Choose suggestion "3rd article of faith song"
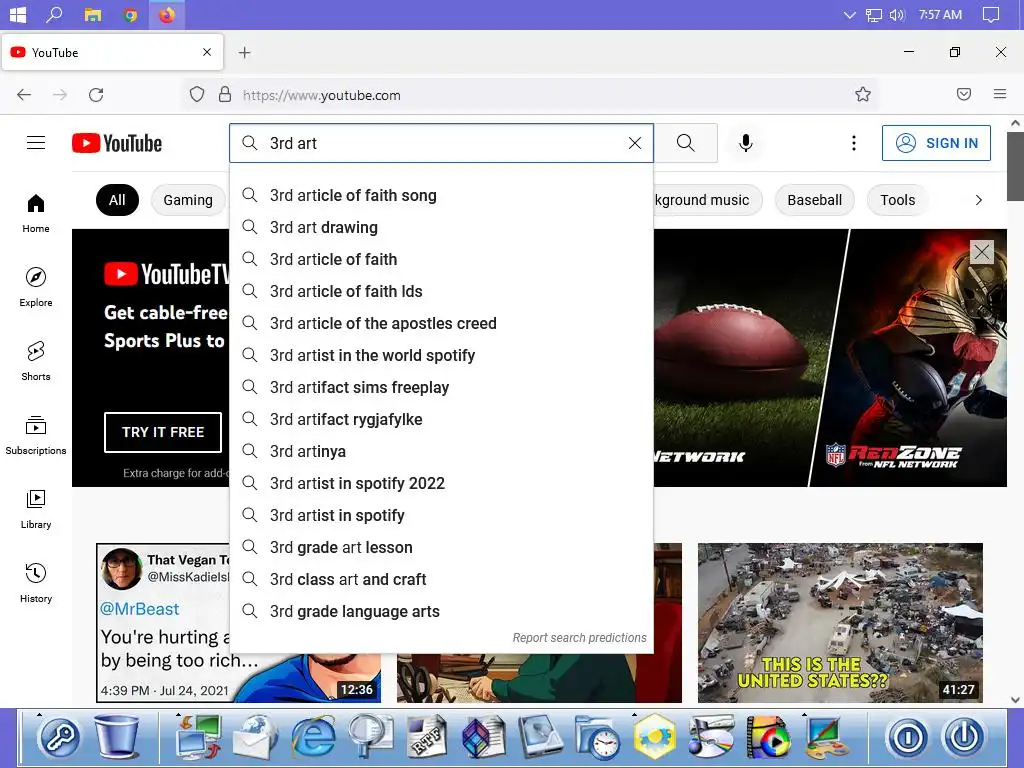 click(x=441, y=195)
